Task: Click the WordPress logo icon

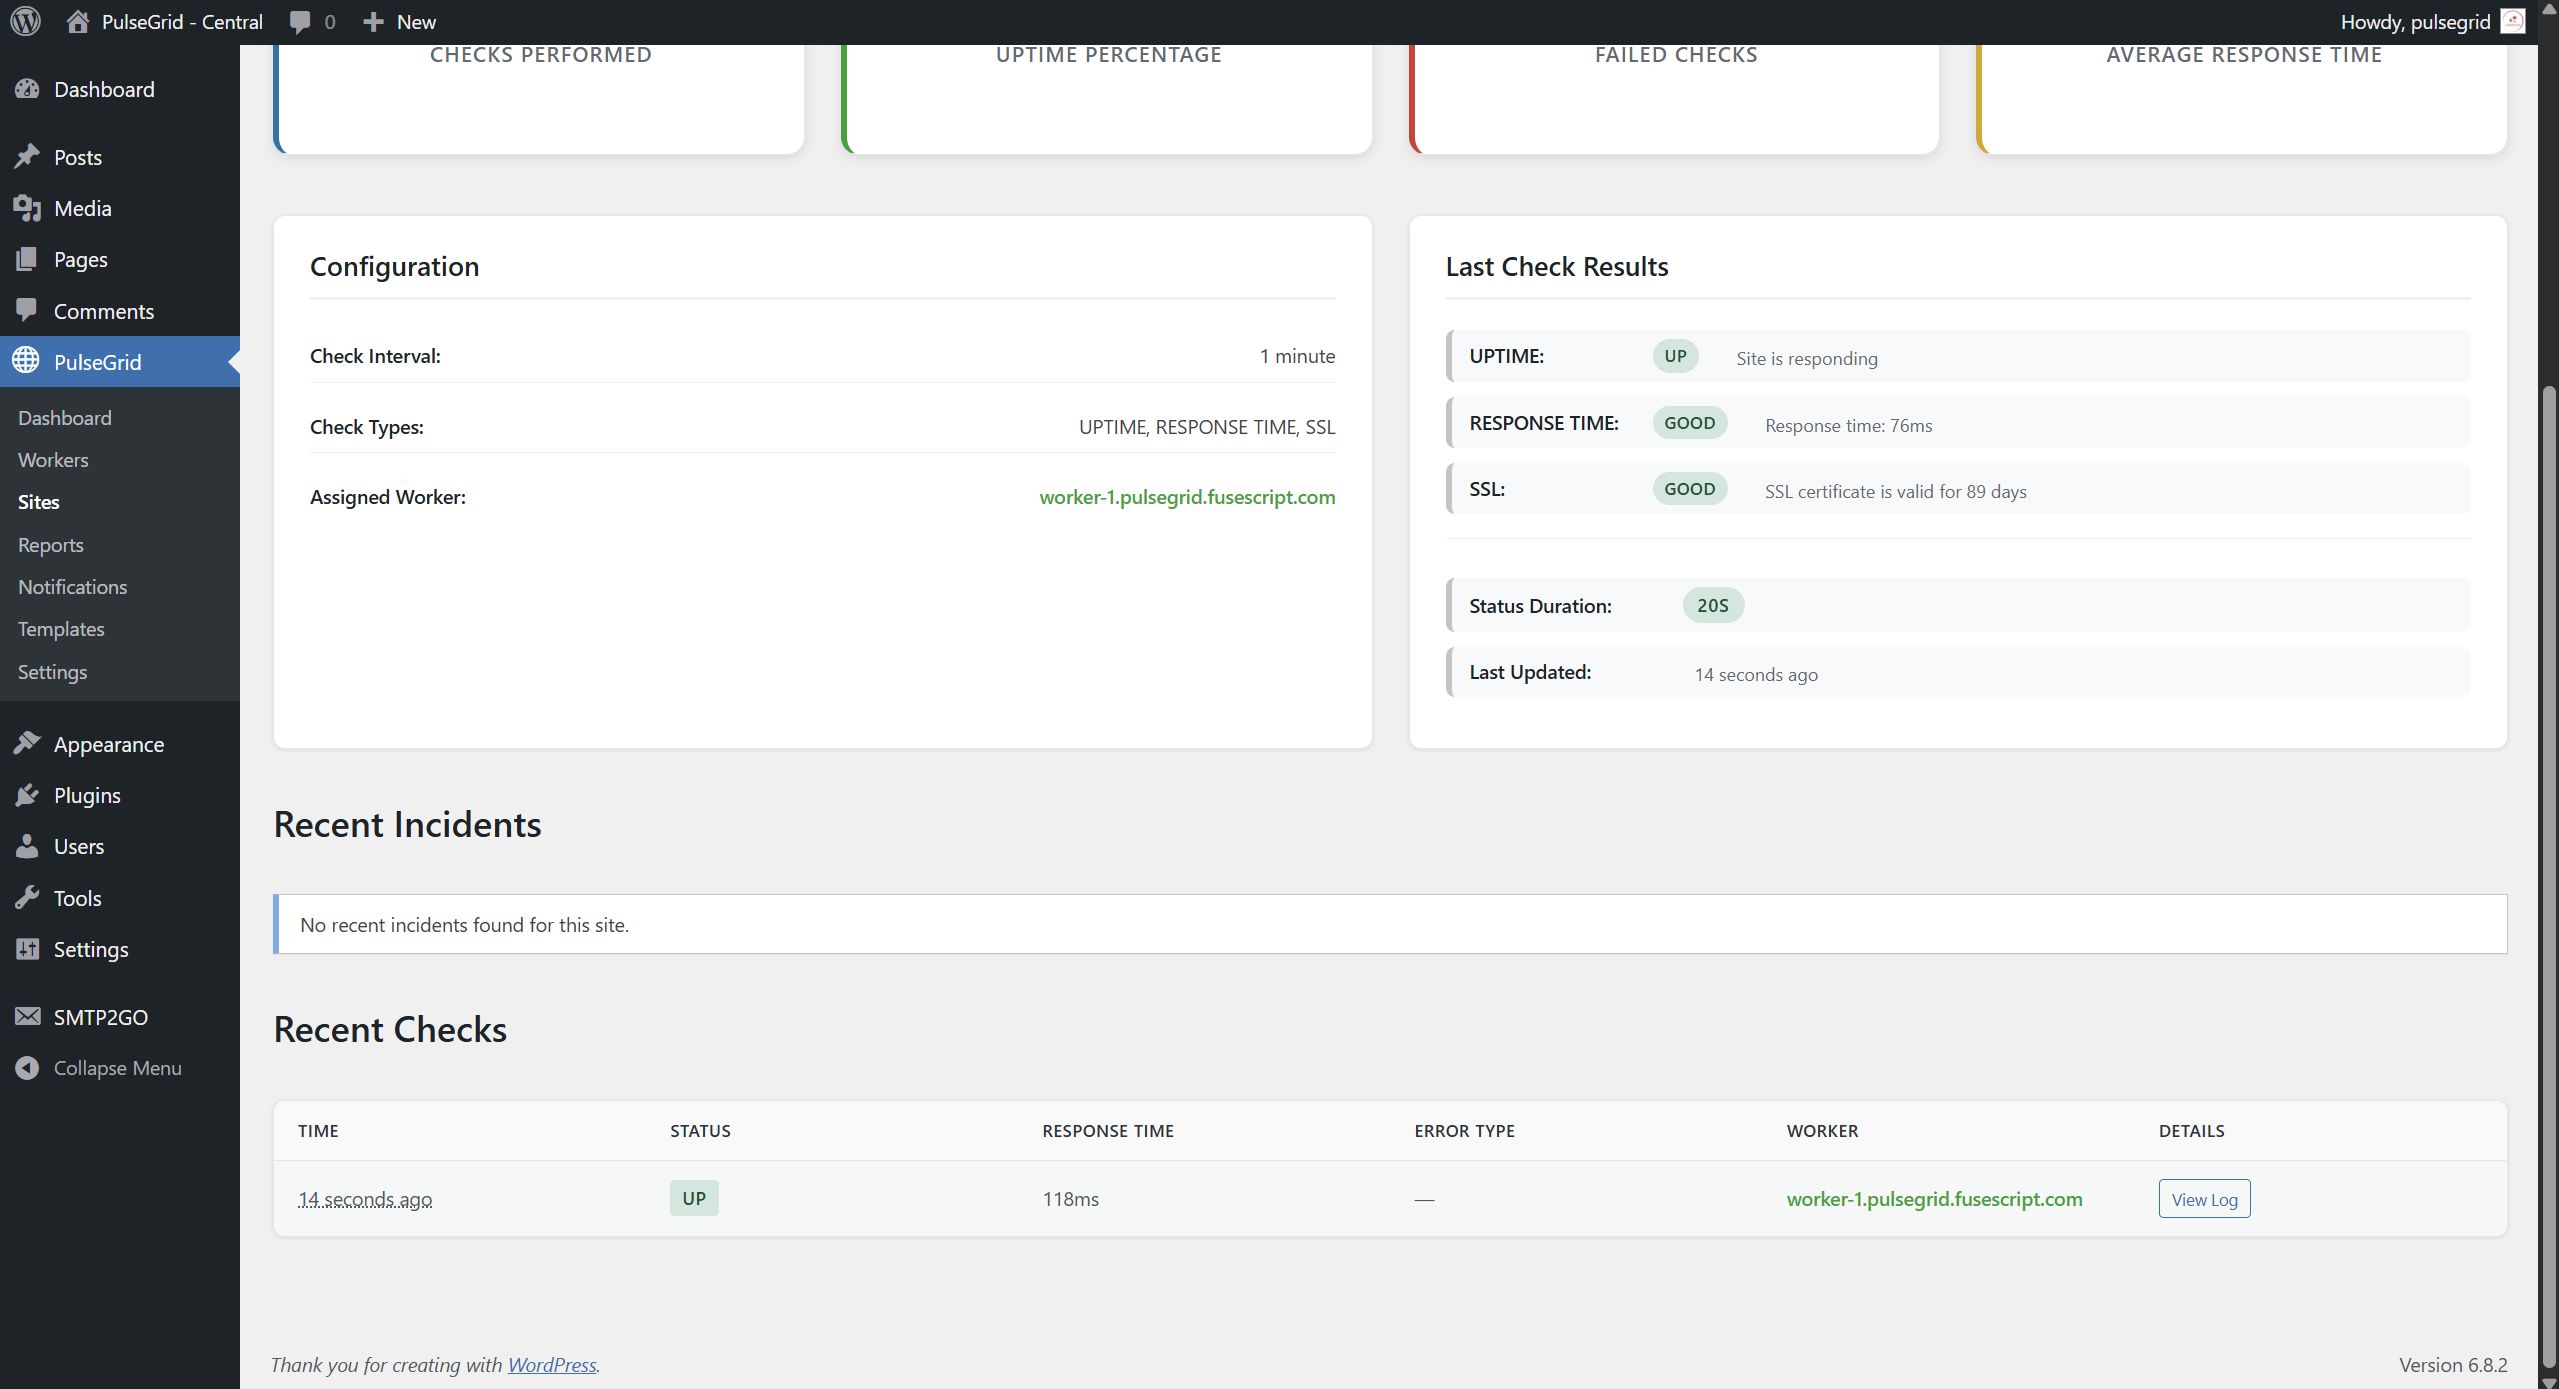Action: tap(25, 21)
